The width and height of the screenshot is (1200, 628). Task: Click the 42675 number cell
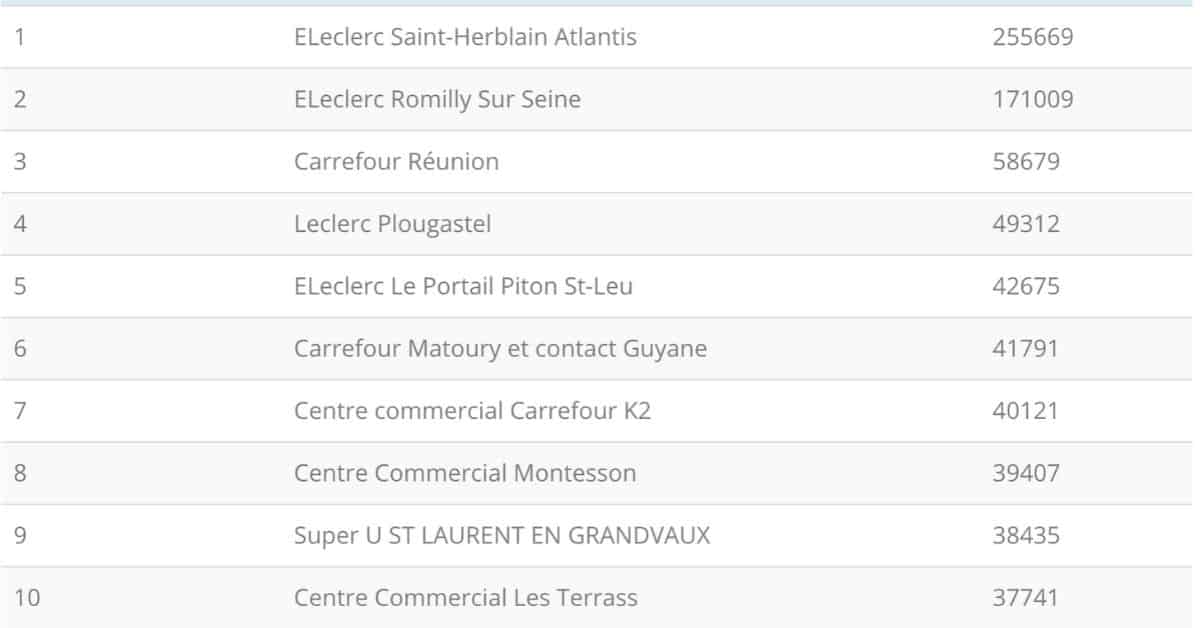coord(1026,286)
